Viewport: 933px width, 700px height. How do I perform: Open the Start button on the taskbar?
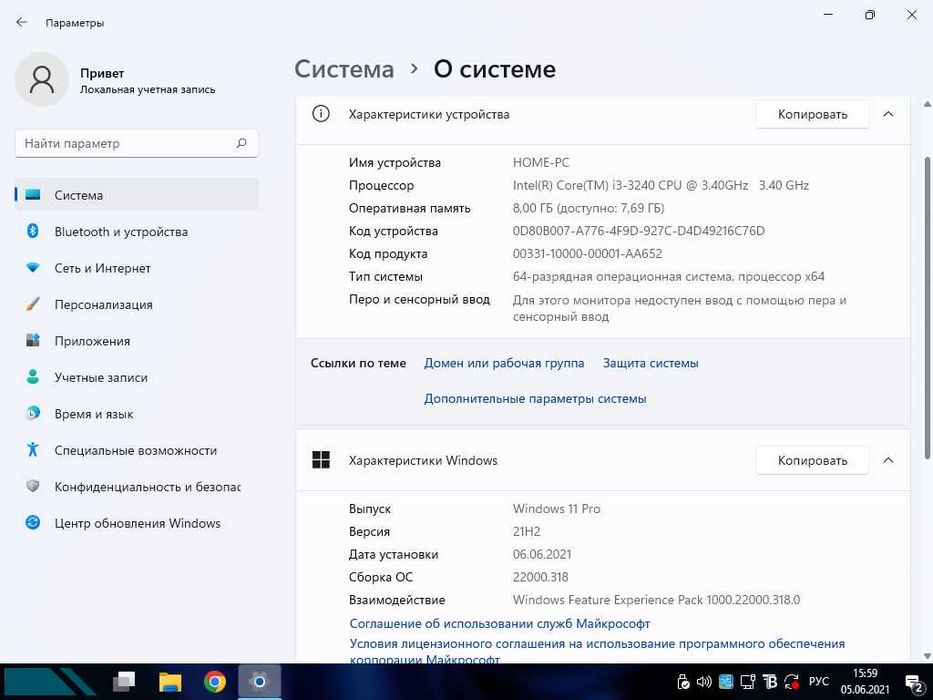48,682
